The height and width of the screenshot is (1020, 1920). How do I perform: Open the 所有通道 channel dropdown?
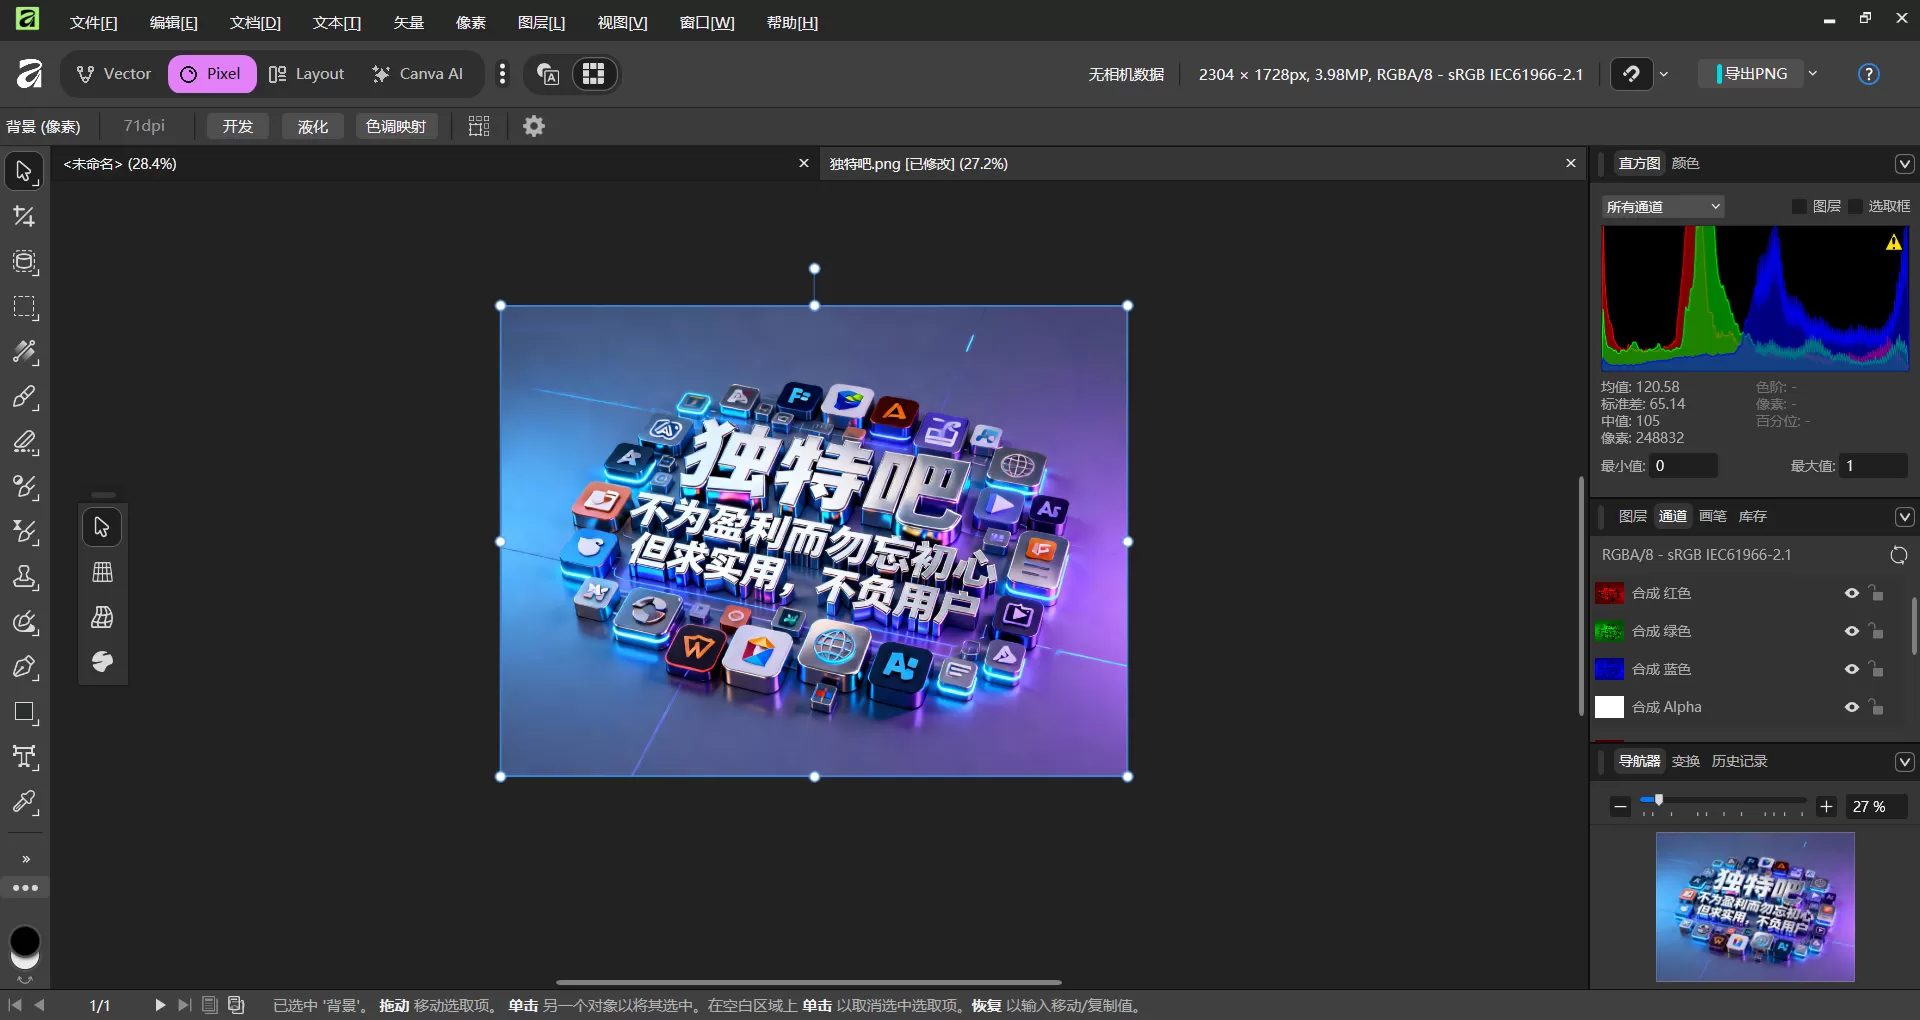1662,206
